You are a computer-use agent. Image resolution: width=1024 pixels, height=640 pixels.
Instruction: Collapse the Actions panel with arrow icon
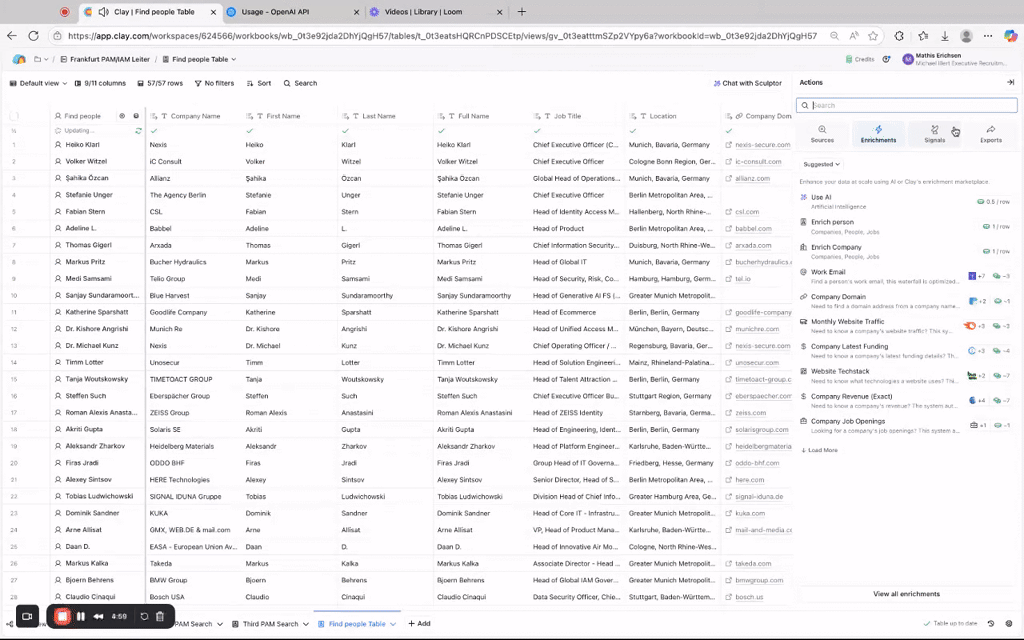click(x=1010, y=82)
